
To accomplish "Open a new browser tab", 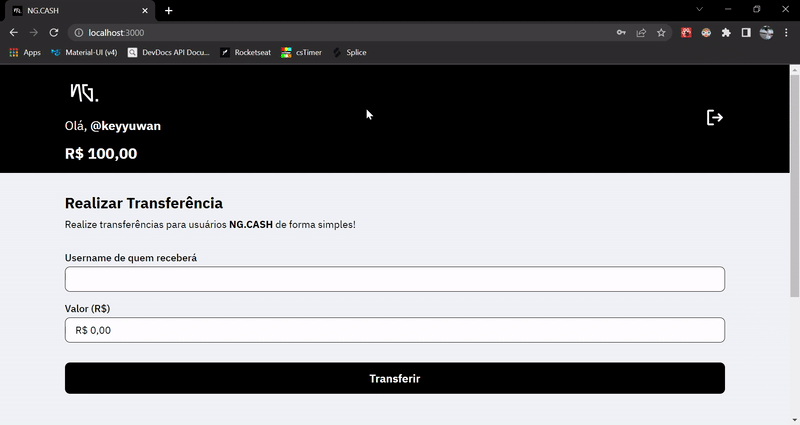I will click(169, 11).
